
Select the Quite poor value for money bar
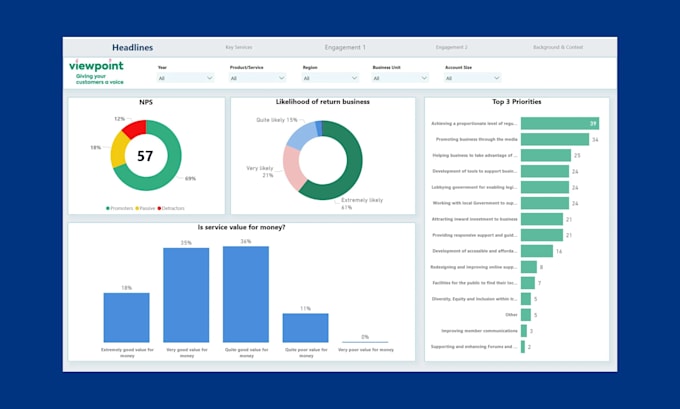[x=305, y=328]
